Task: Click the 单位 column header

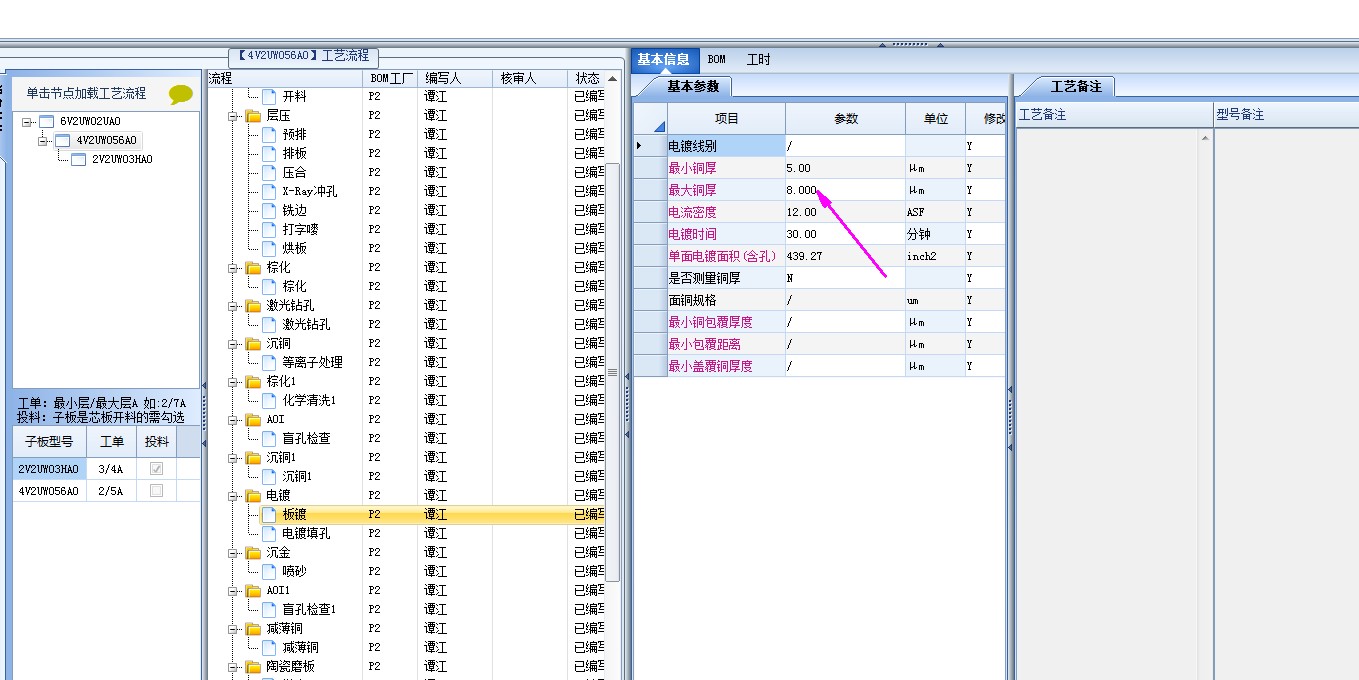Action: click(936, 119)
